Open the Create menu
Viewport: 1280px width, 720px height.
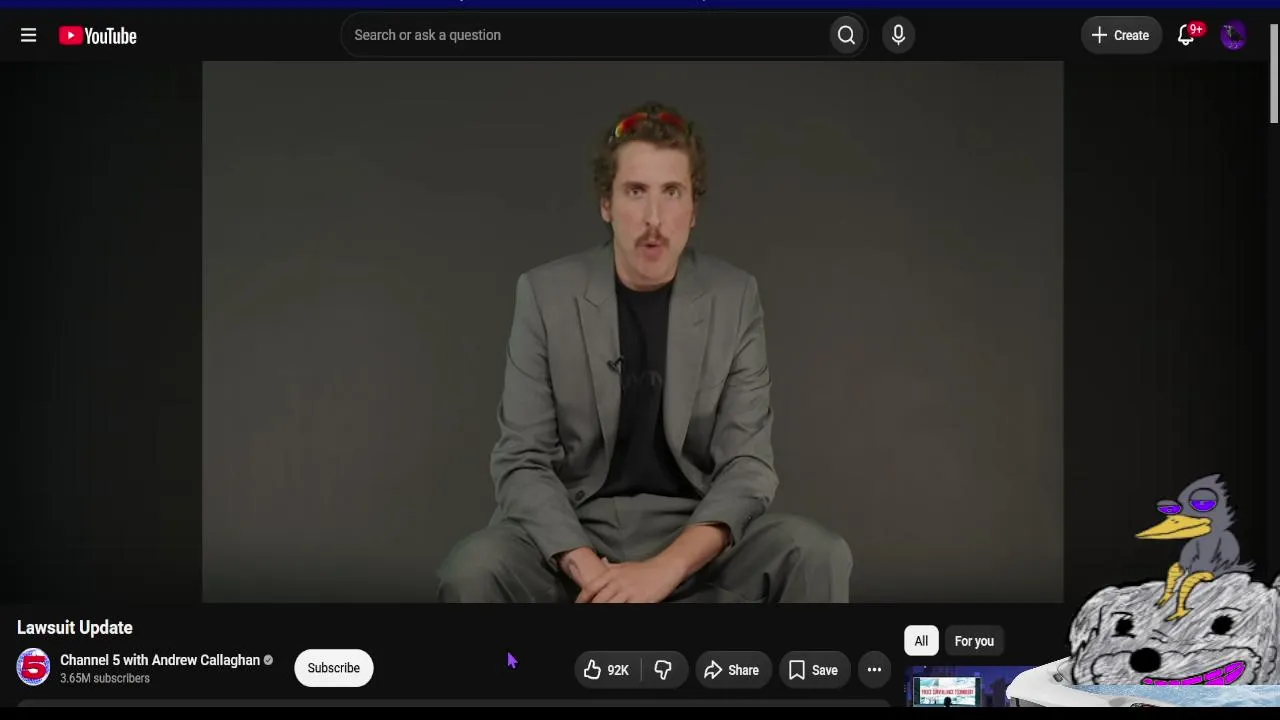[x=1120, y=35]
